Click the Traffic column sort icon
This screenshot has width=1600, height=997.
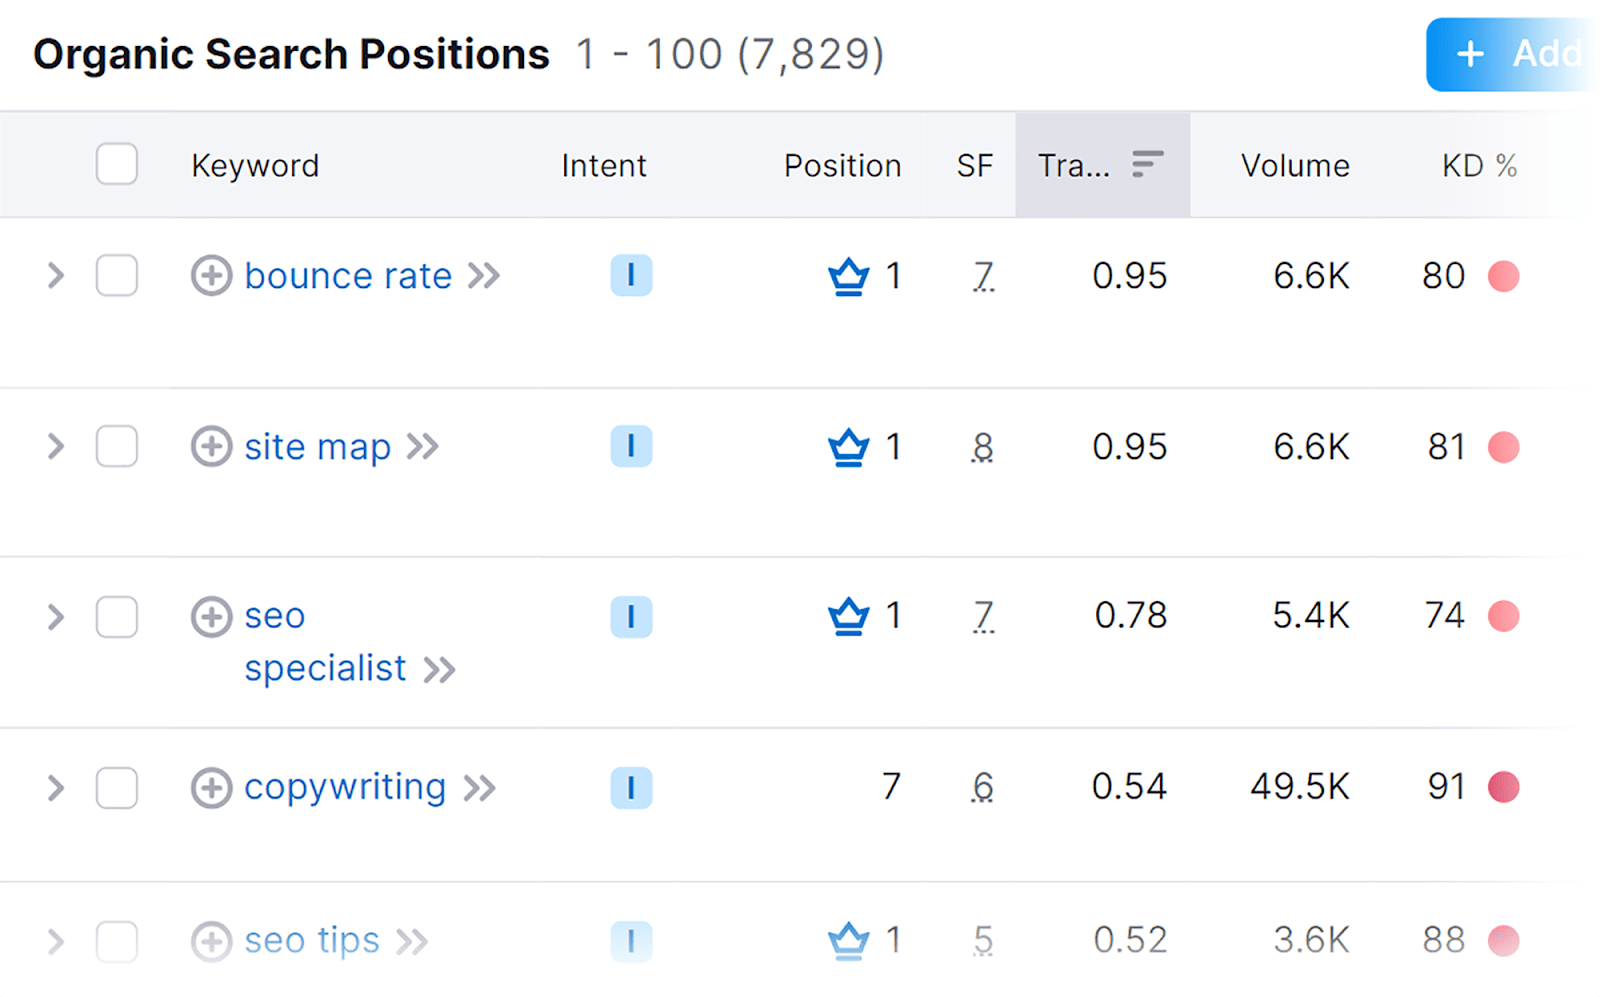1147,164
